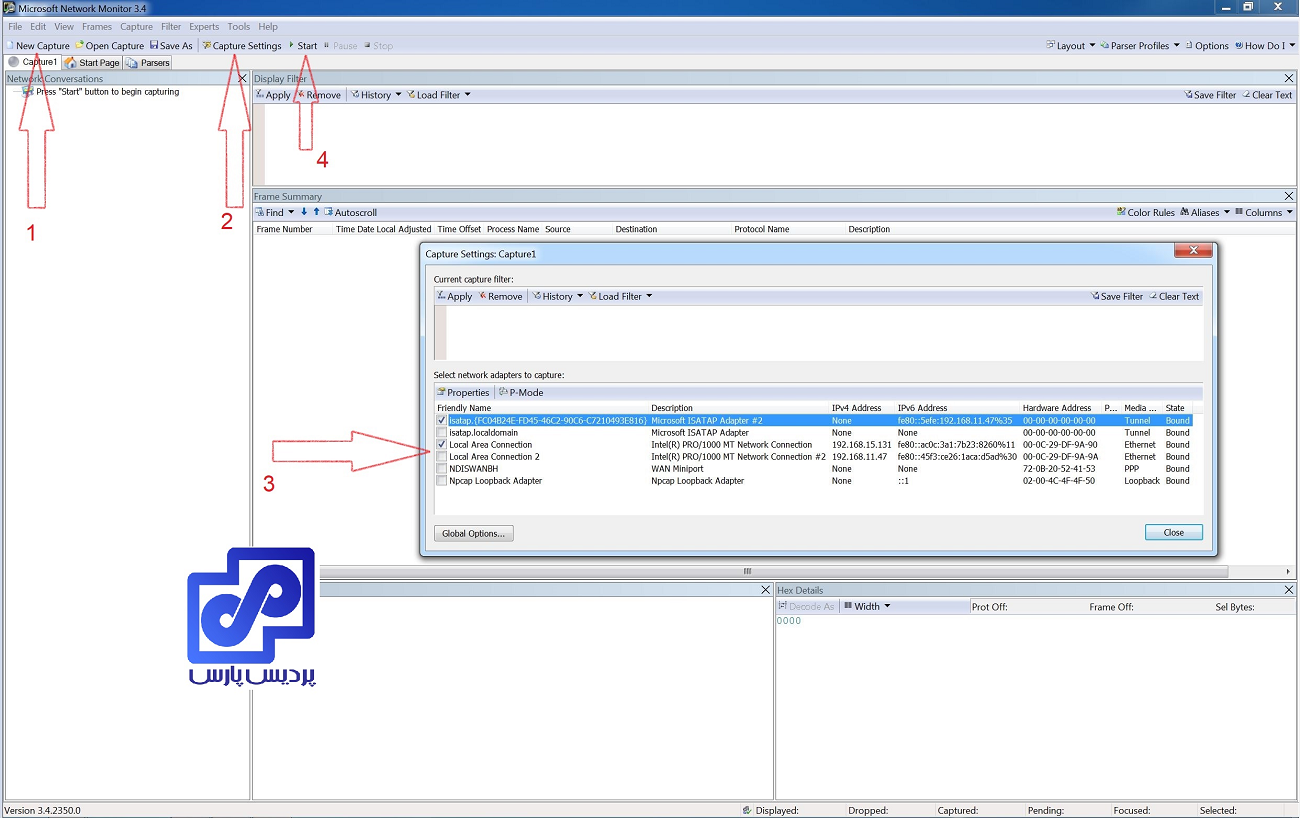Viewport: 1300px width, 819px height.
Task: Click the Protocol Name column header
Action: [762, 229]
